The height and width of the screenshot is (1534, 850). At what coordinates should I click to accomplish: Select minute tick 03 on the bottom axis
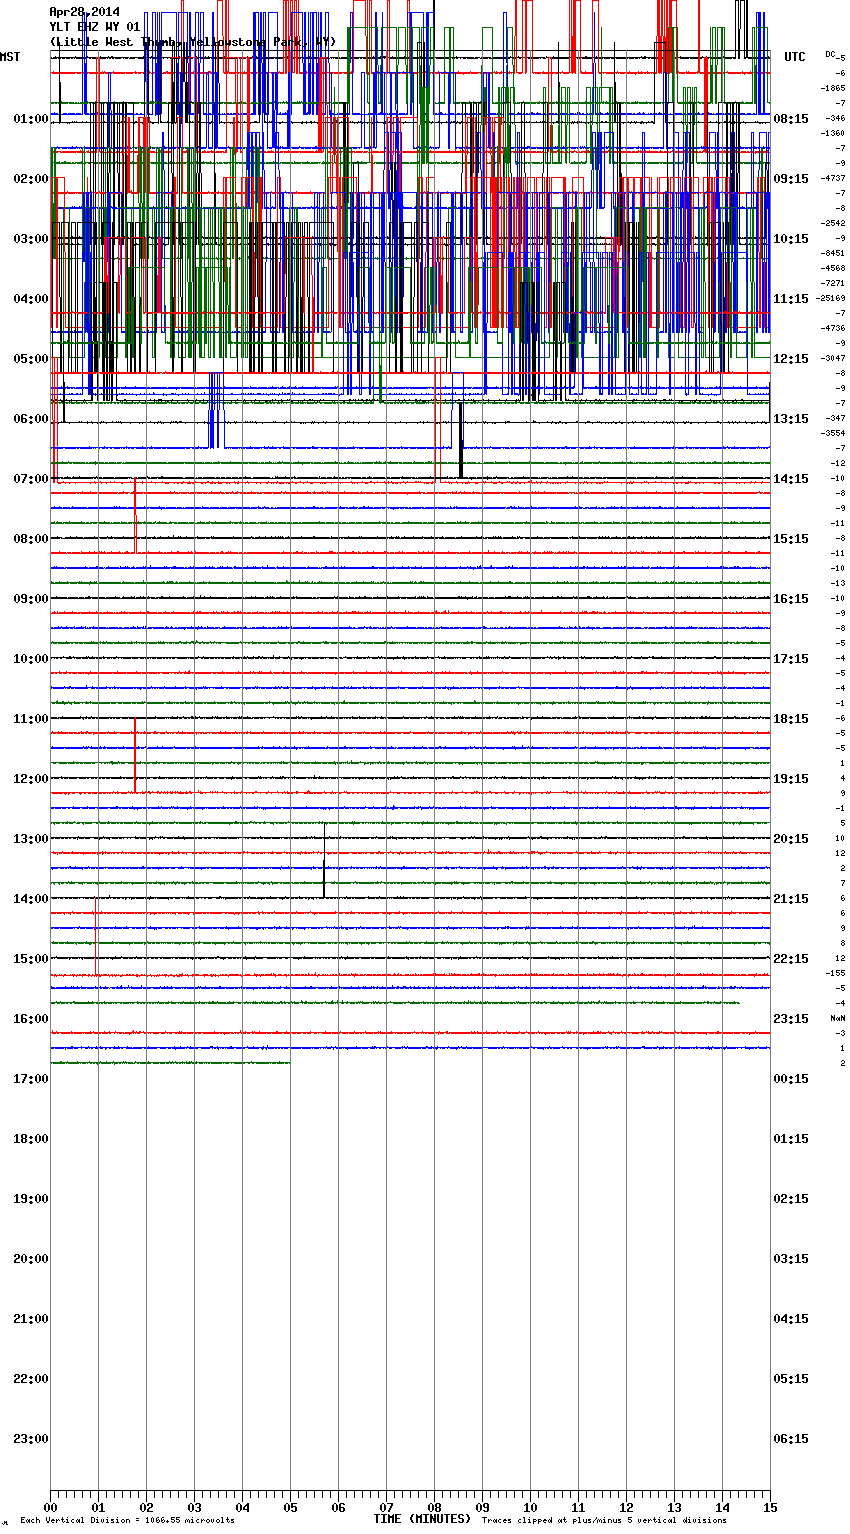pos(194,1507)
